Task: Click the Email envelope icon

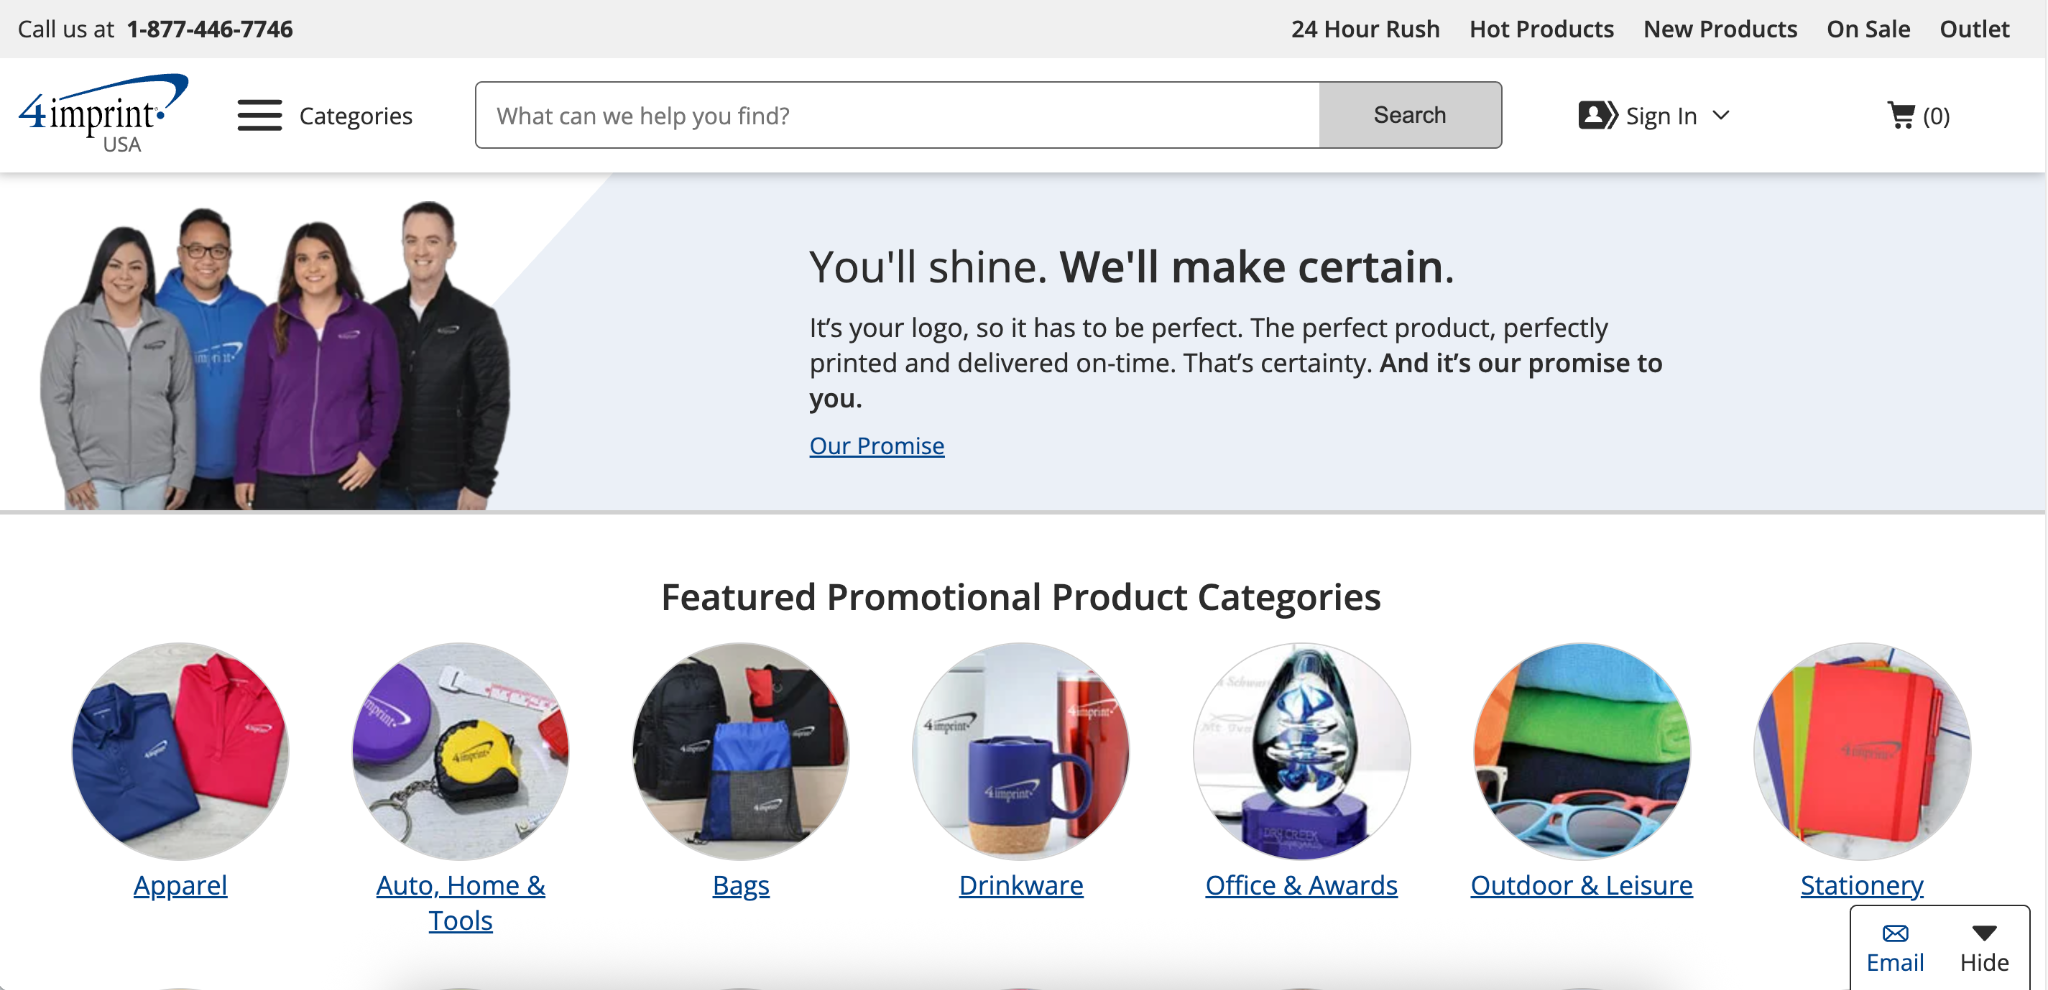Action: 1895,934
